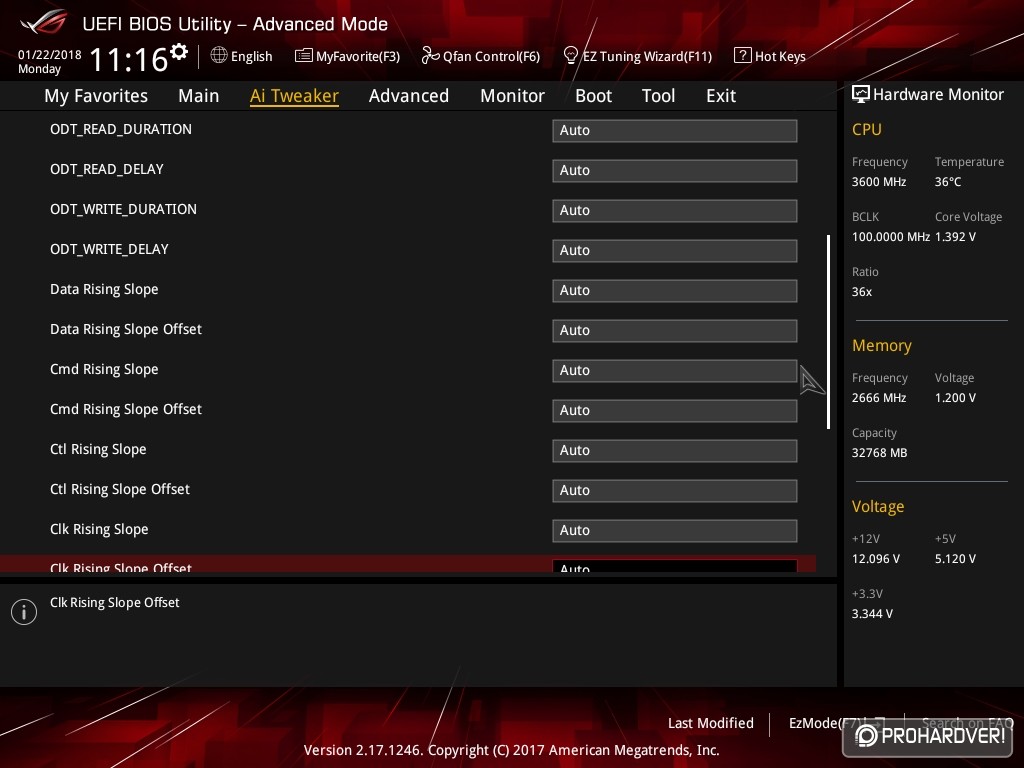1024x768 pixels.
Task: Switch to the Boot tab
Action: pos(594,96)
